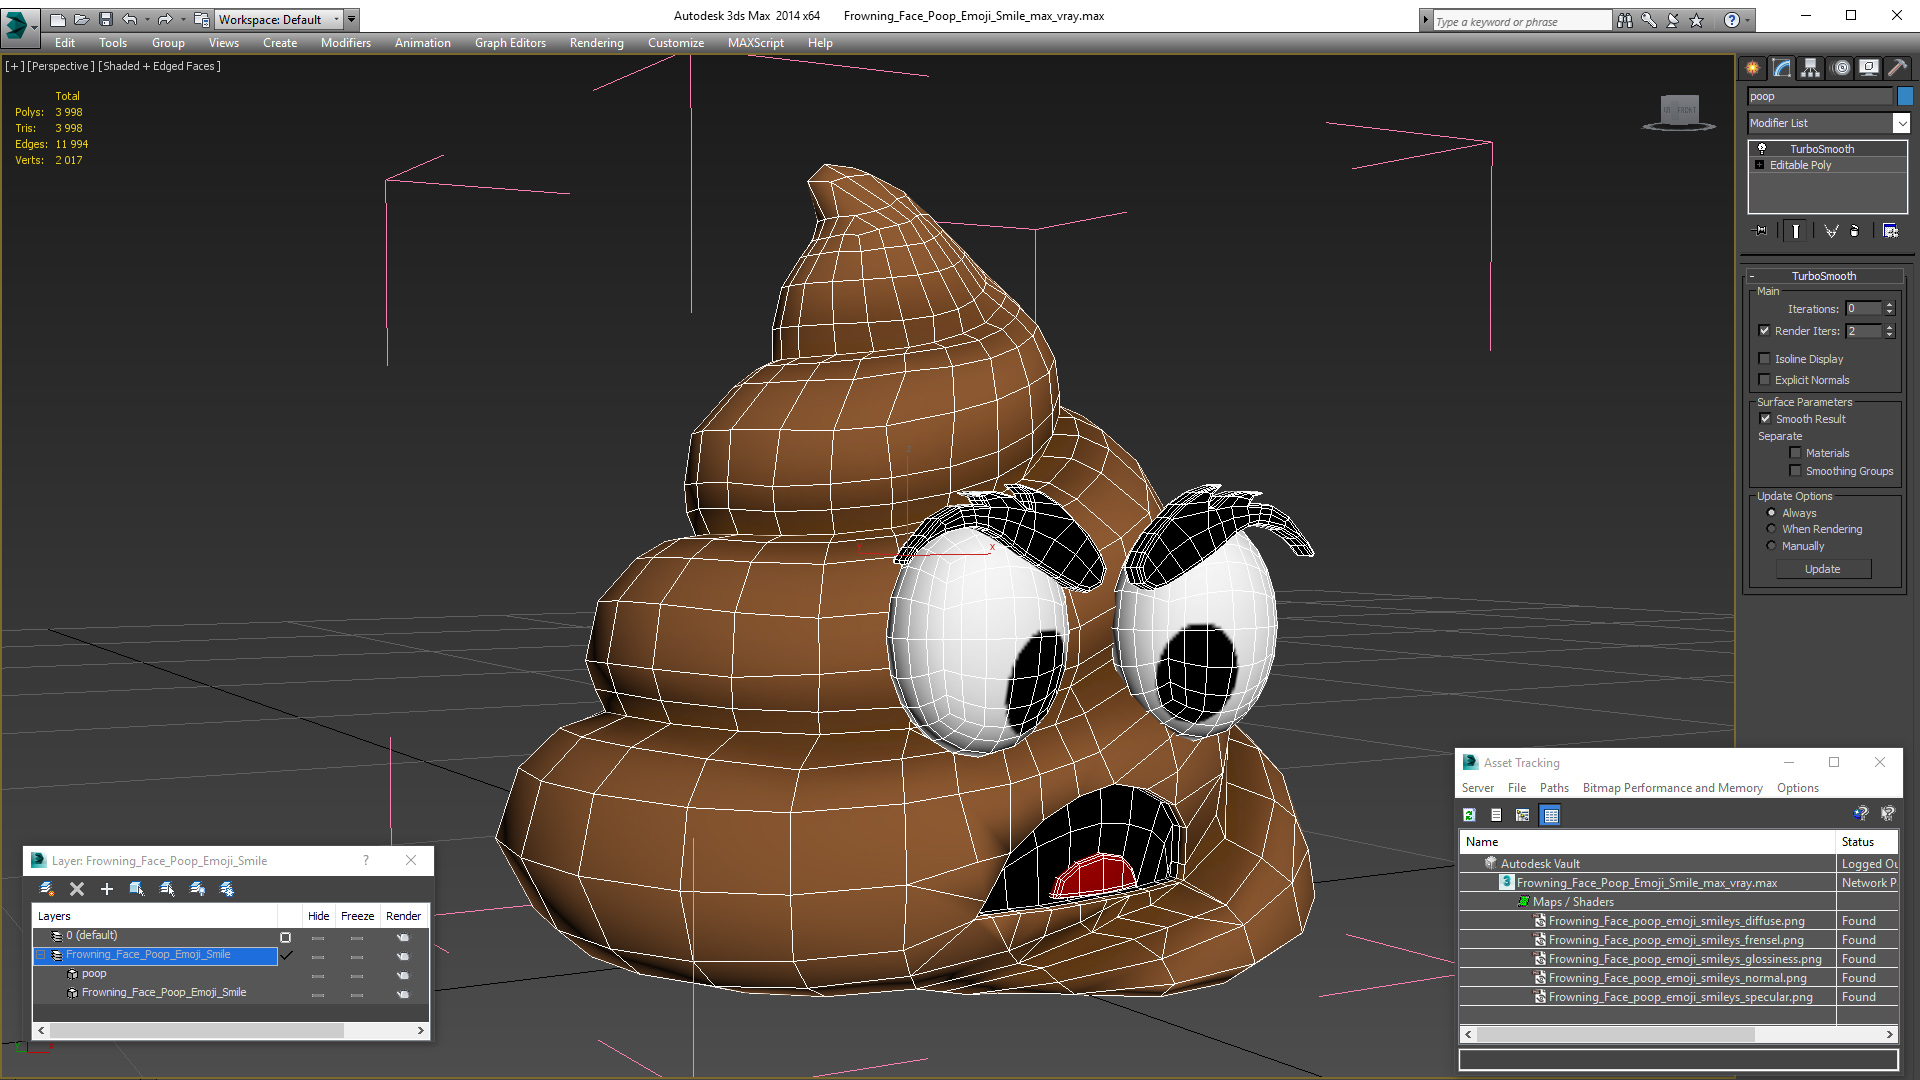The image size is (1920, 1080).
Task: Enable Separate by Smoothing Groups checkbox
Action: coord(1795,471)
